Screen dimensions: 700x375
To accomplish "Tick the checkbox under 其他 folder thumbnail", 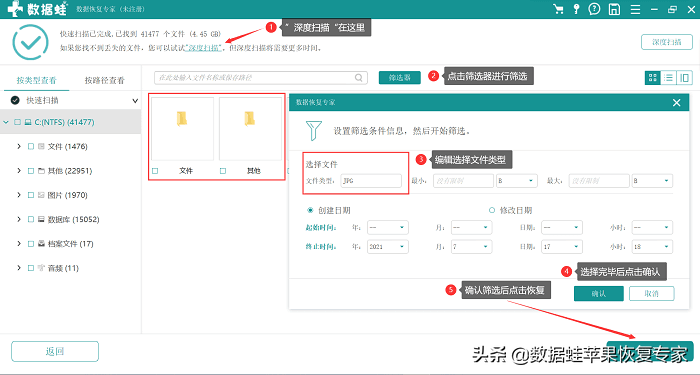I will [223, 171].
